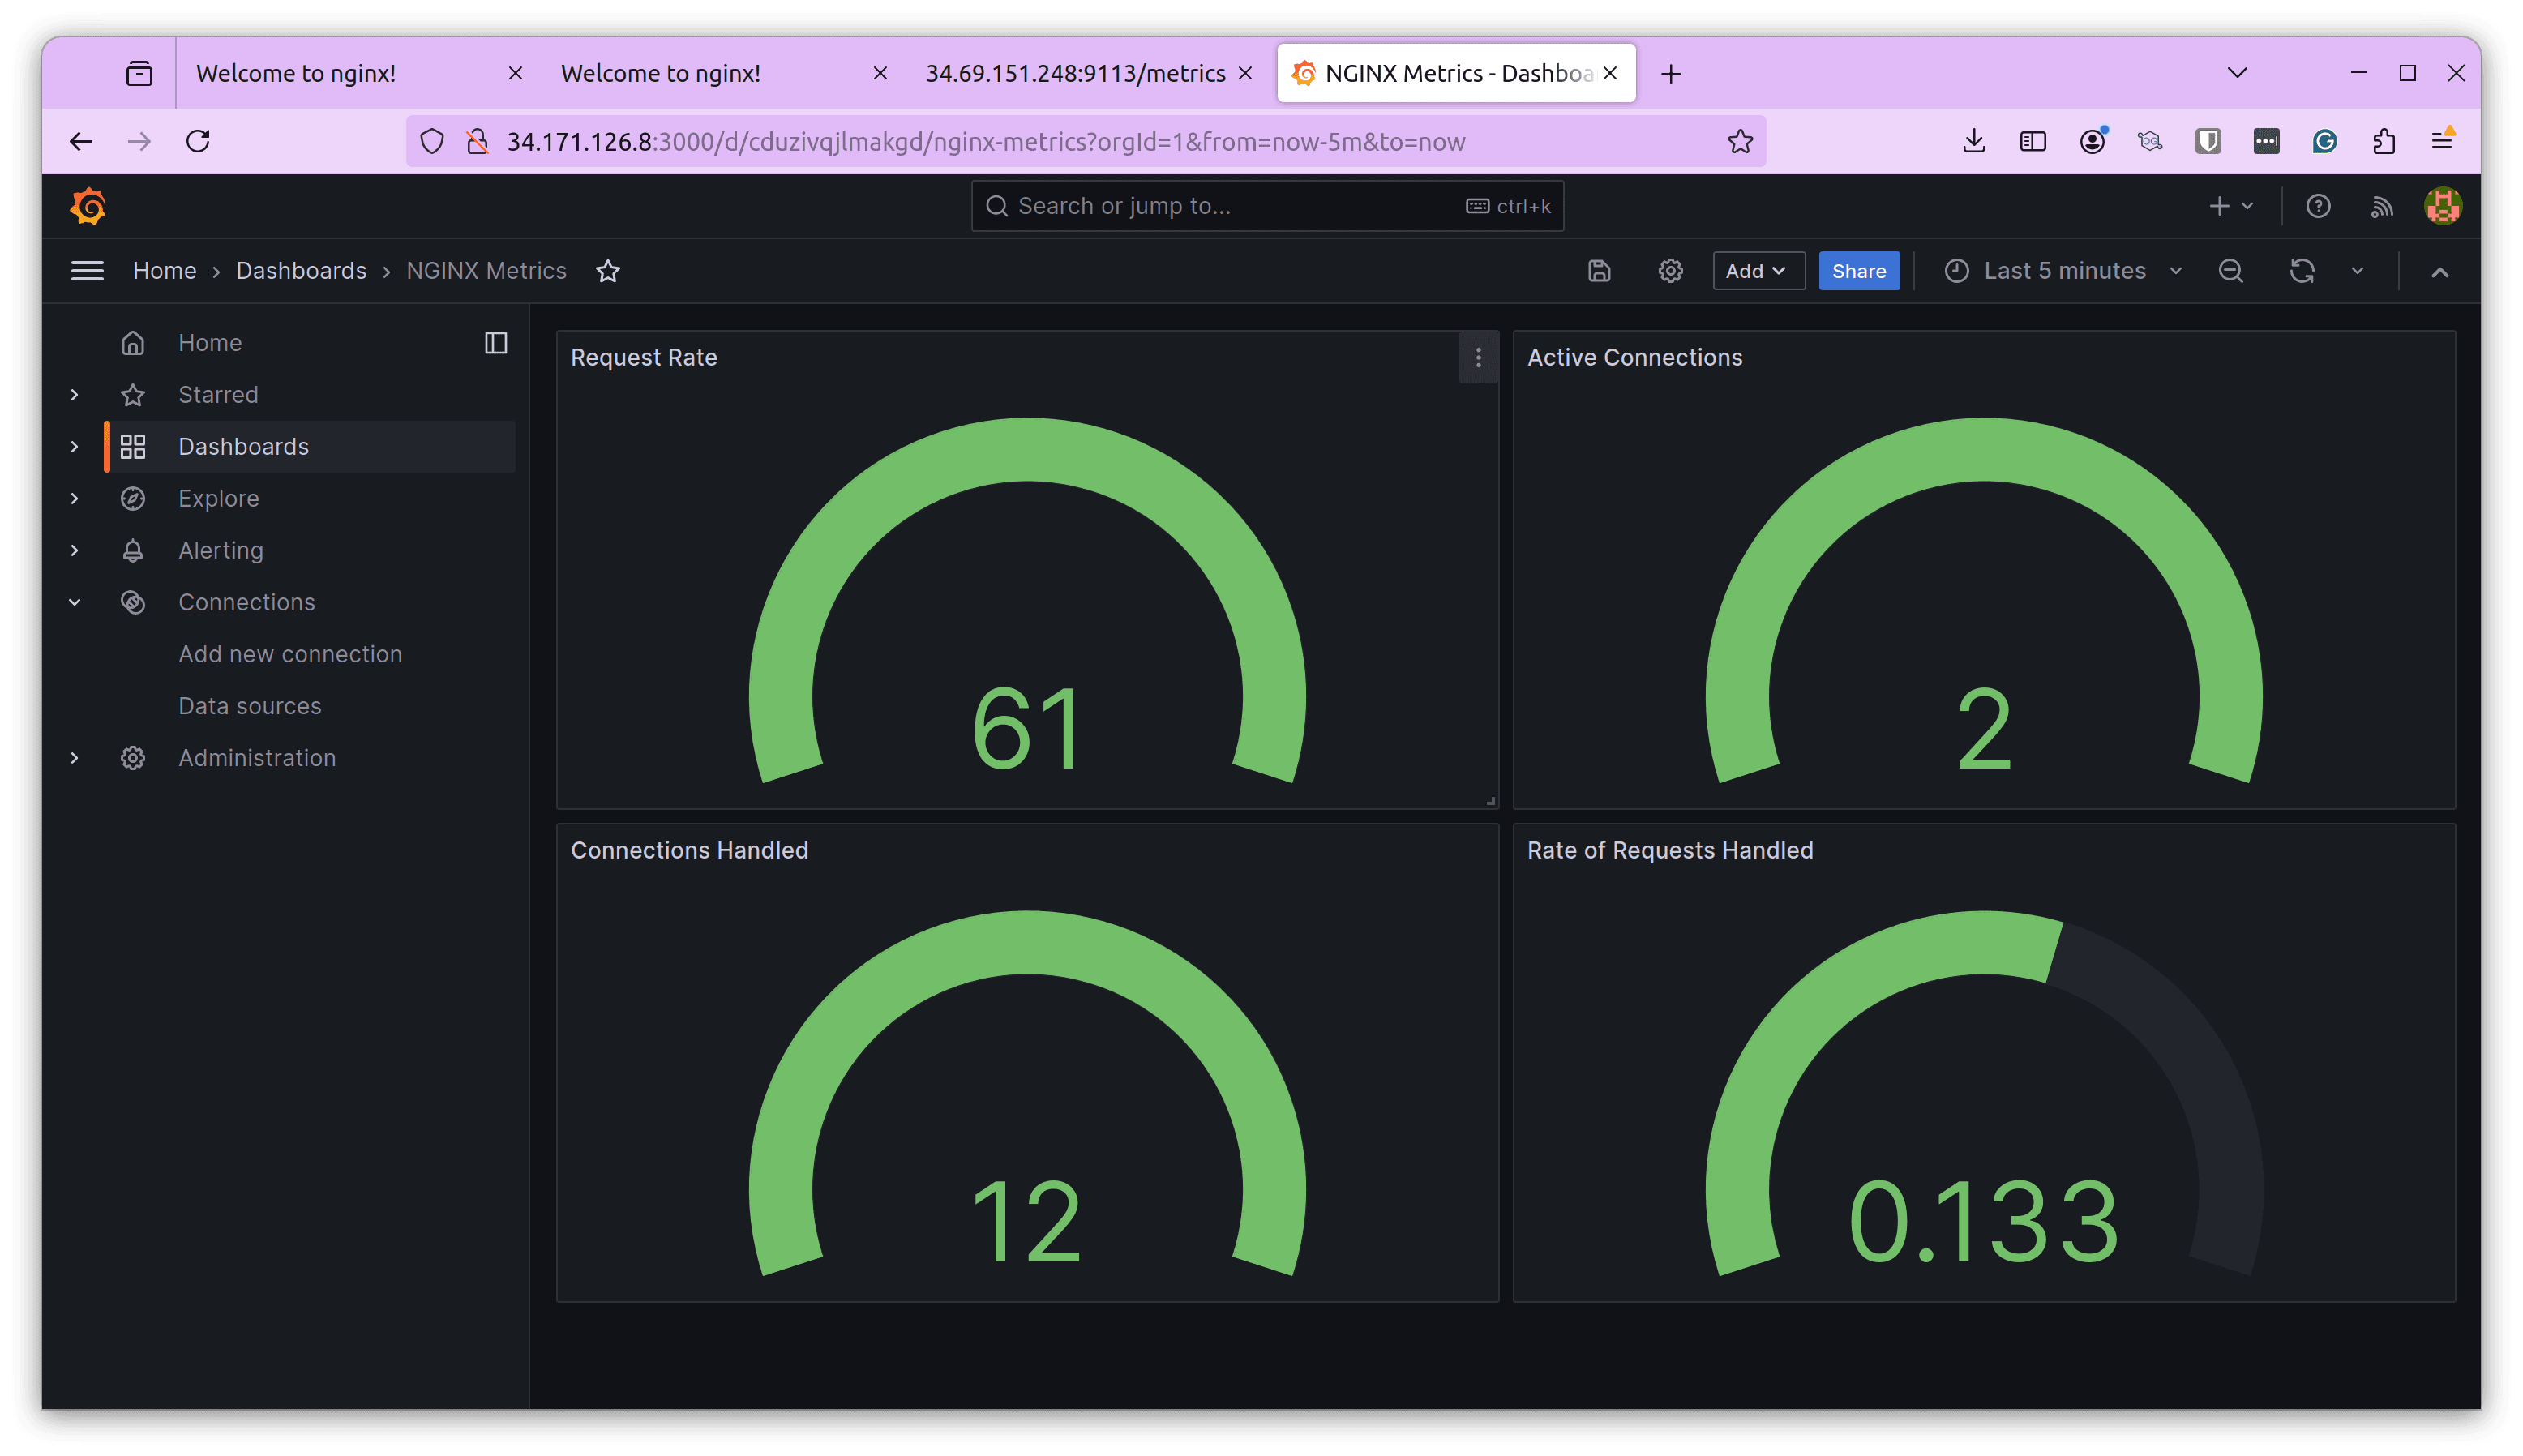Expand the Dashboards section arrow

[74, 447]
